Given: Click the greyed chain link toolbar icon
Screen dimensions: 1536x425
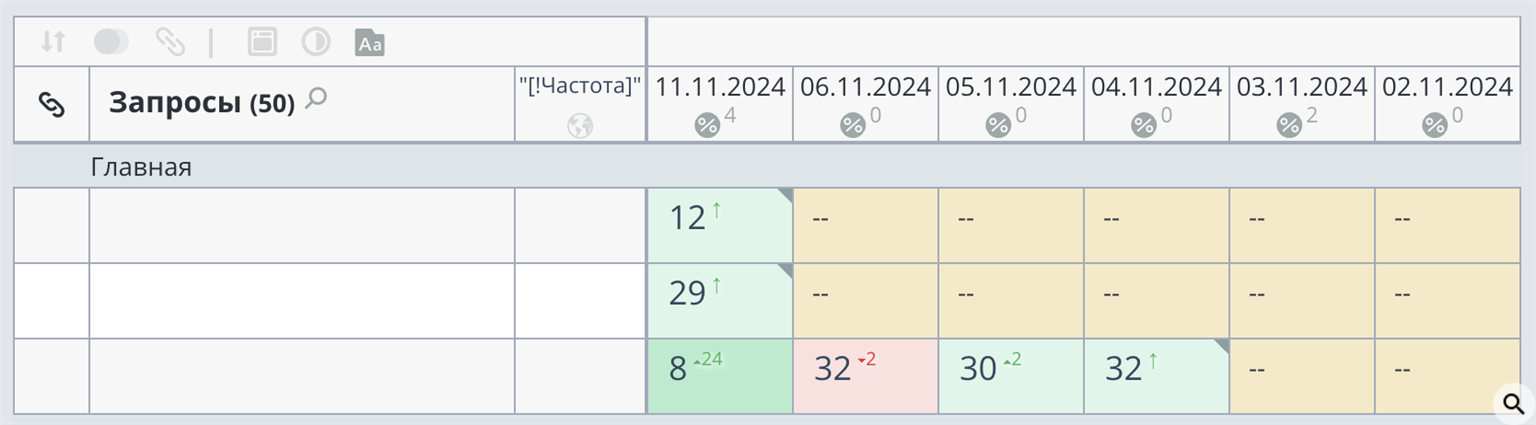Looking at the screenshot, I should [170, 42].
